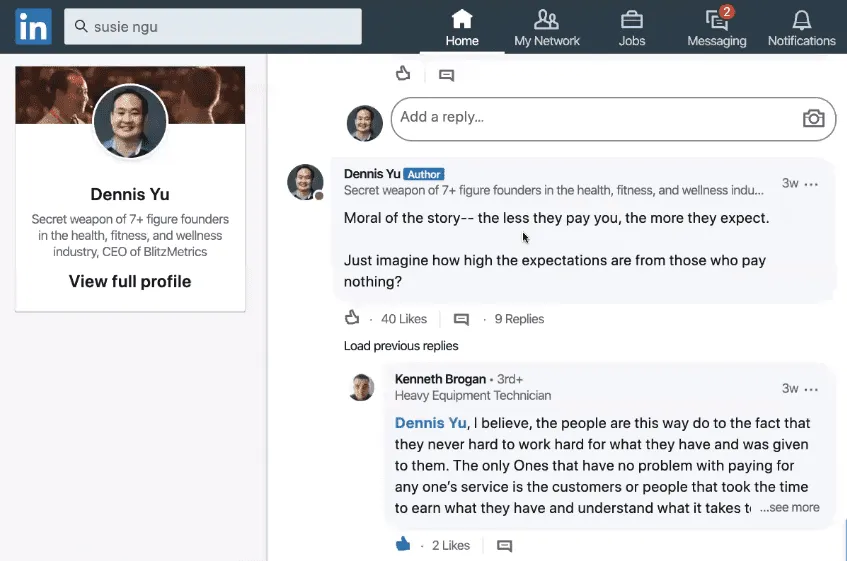Click Load previous replies
The image size is (847, 561).
(401, 346)
